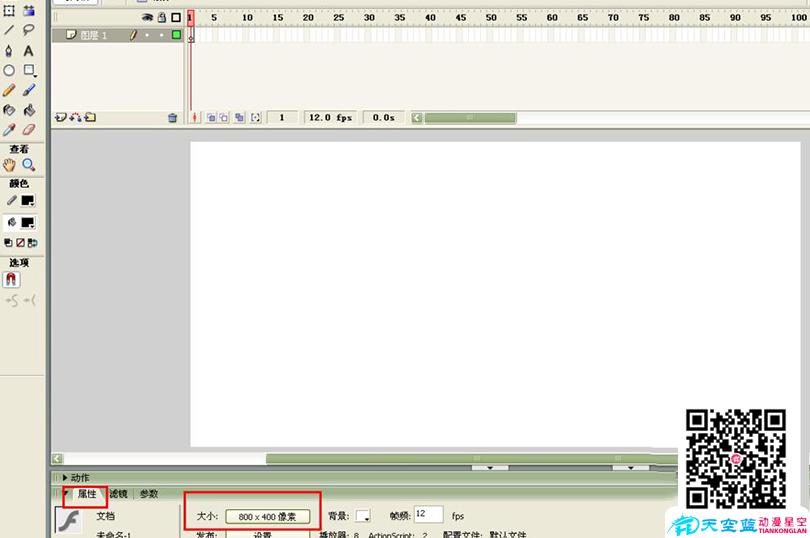This screenshot has width=810, height=538.
Task: Click the white stage canvas area
Action: 495,294
